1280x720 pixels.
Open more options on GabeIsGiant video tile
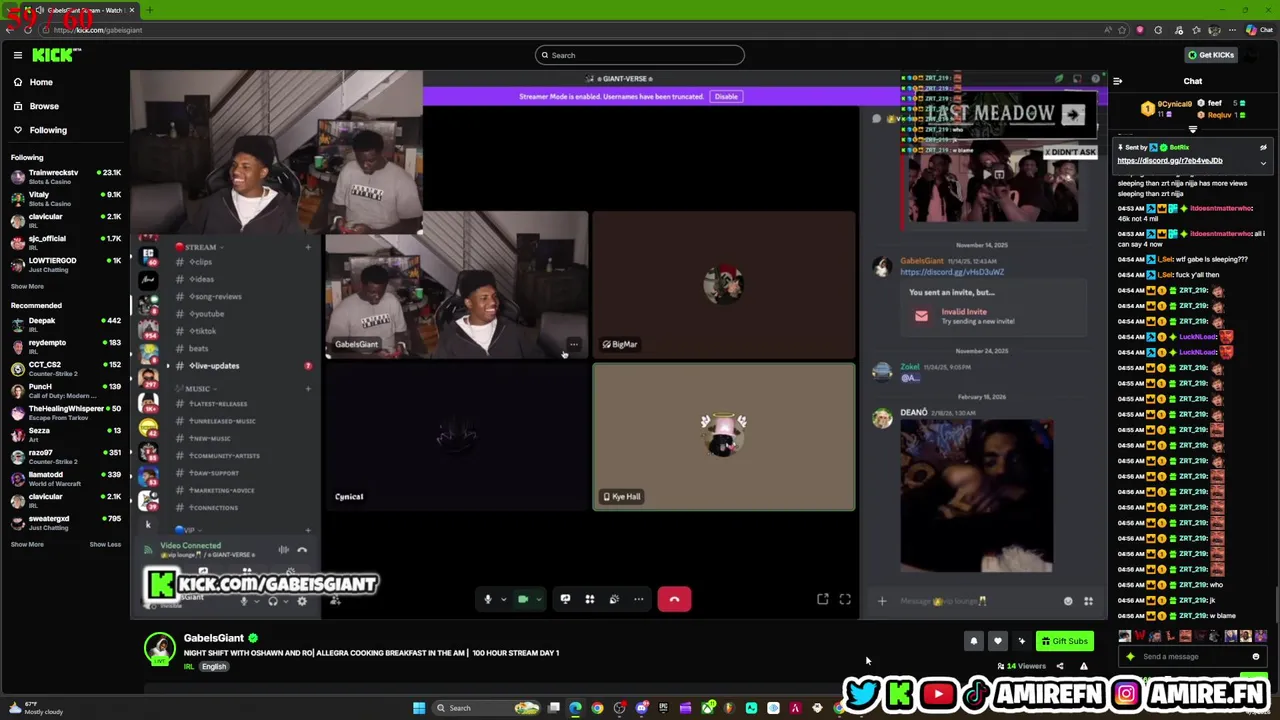point(573,344)
